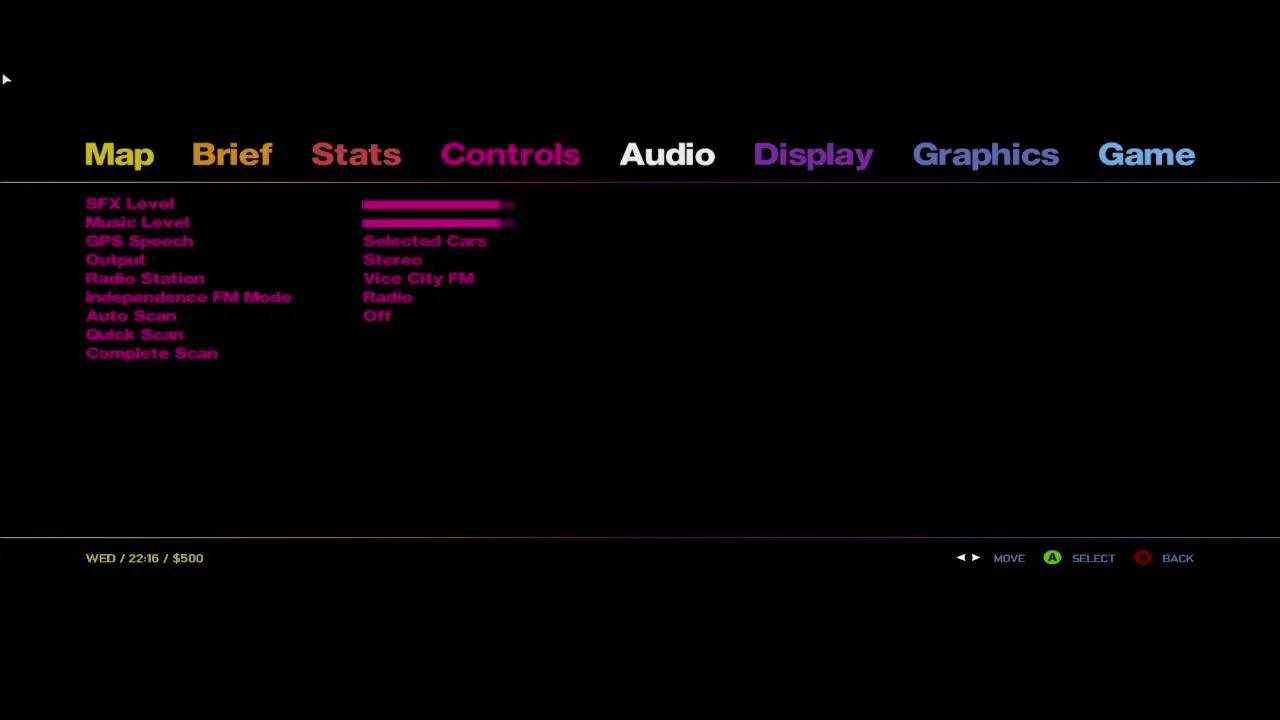
Task: Adjust the SFX Level slider
Action: [438, 204]
